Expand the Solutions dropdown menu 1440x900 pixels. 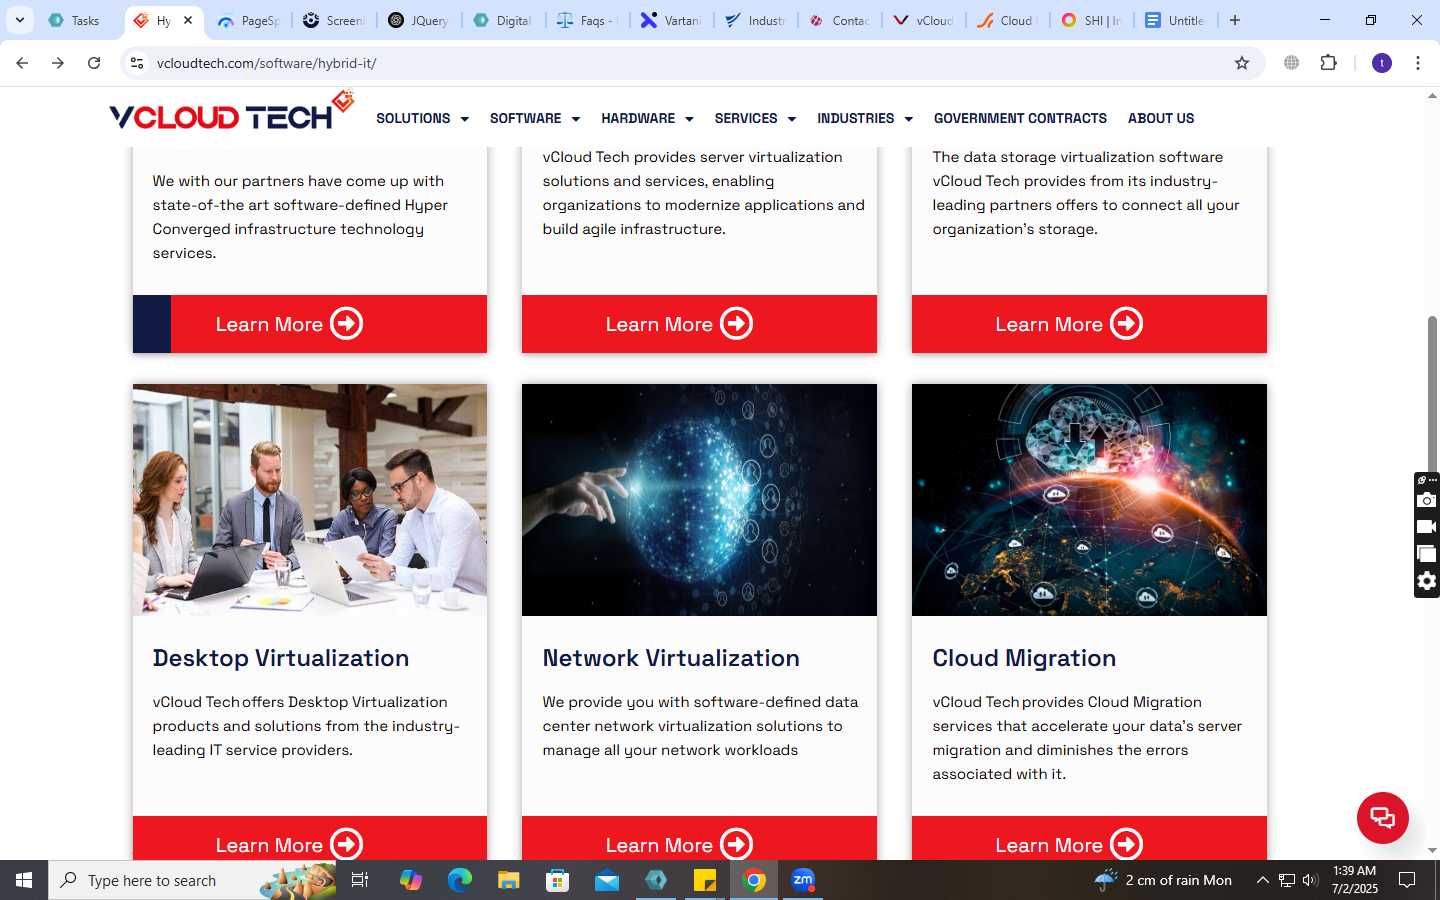[x=422, y=118]
